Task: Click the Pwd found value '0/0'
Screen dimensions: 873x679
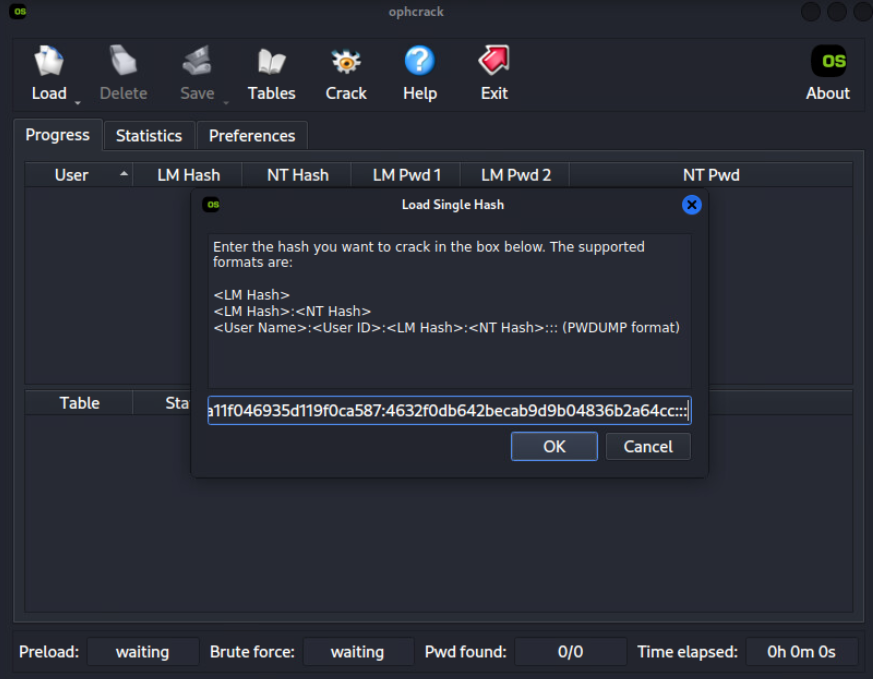Action: pos(570,652)
